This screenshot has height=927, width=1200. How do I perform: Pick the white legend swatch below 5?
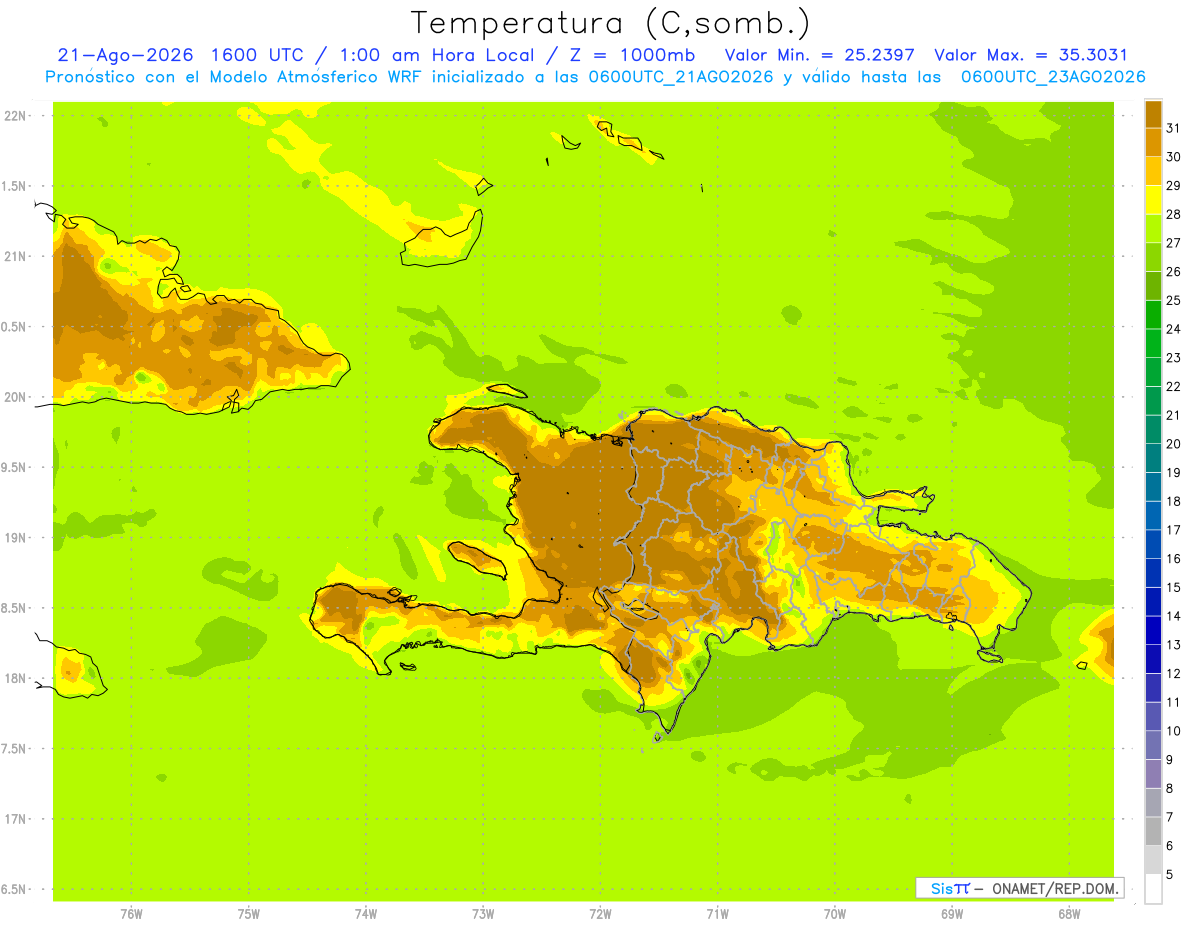(1153, 889)
